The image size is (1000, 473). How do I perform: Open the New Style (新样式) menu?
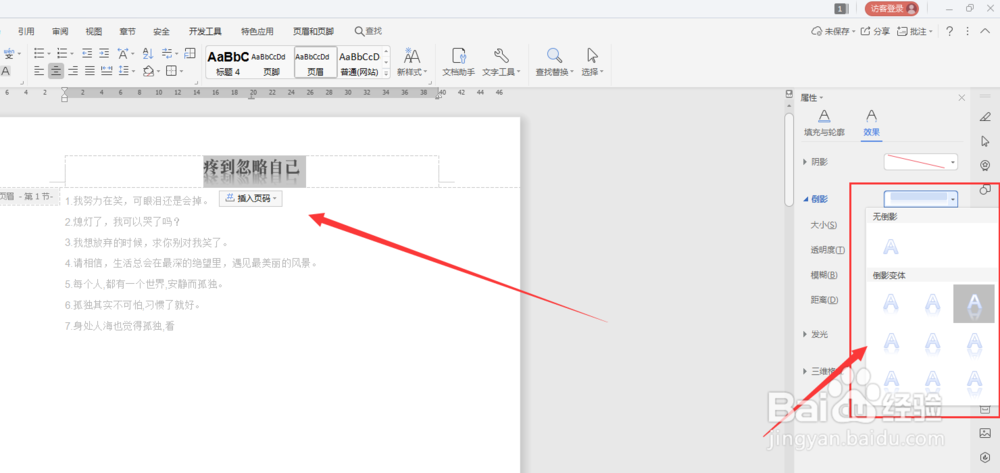(412, 62)
